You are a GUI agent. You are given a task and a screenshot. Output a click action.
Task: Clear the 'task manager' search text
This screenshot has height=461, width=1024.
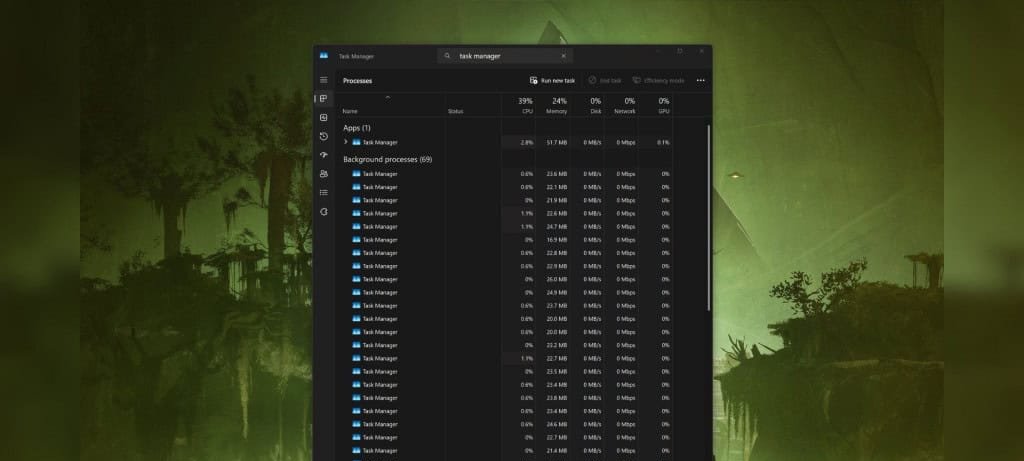(x=564, y=56)
